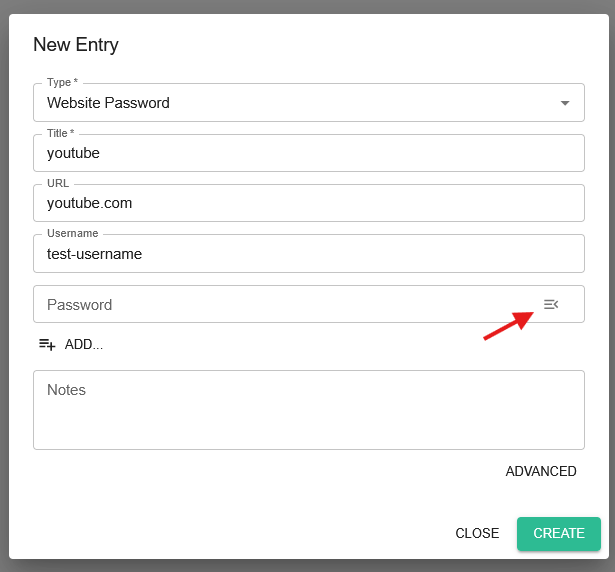
Task: Click the list-plus icon beside ADD
Action: [x=47, y=345]
